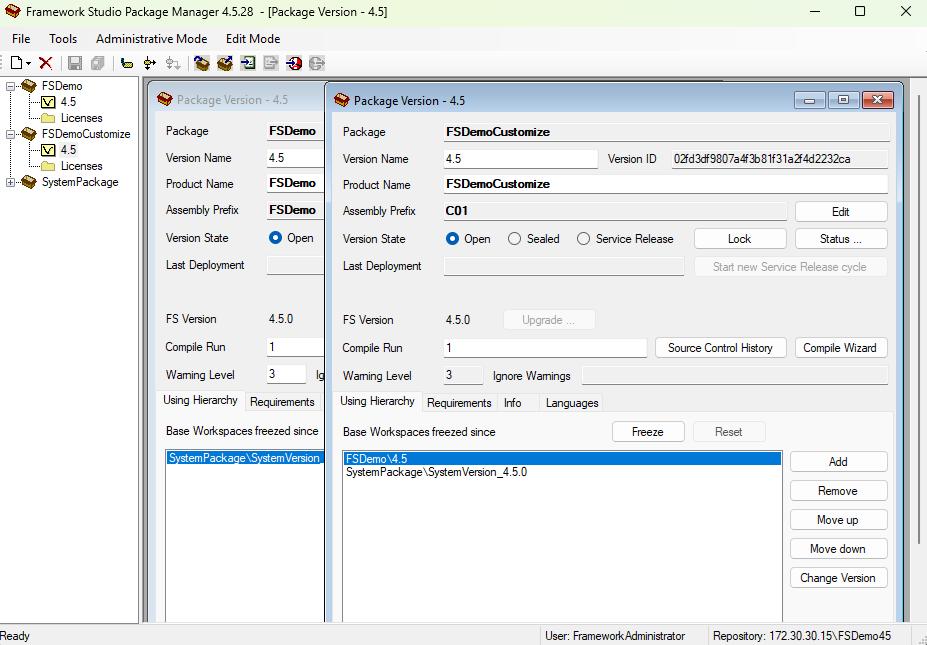Click the package icon in front window title bar
Viewport: 927px width, 645px height.
[342, 100]
